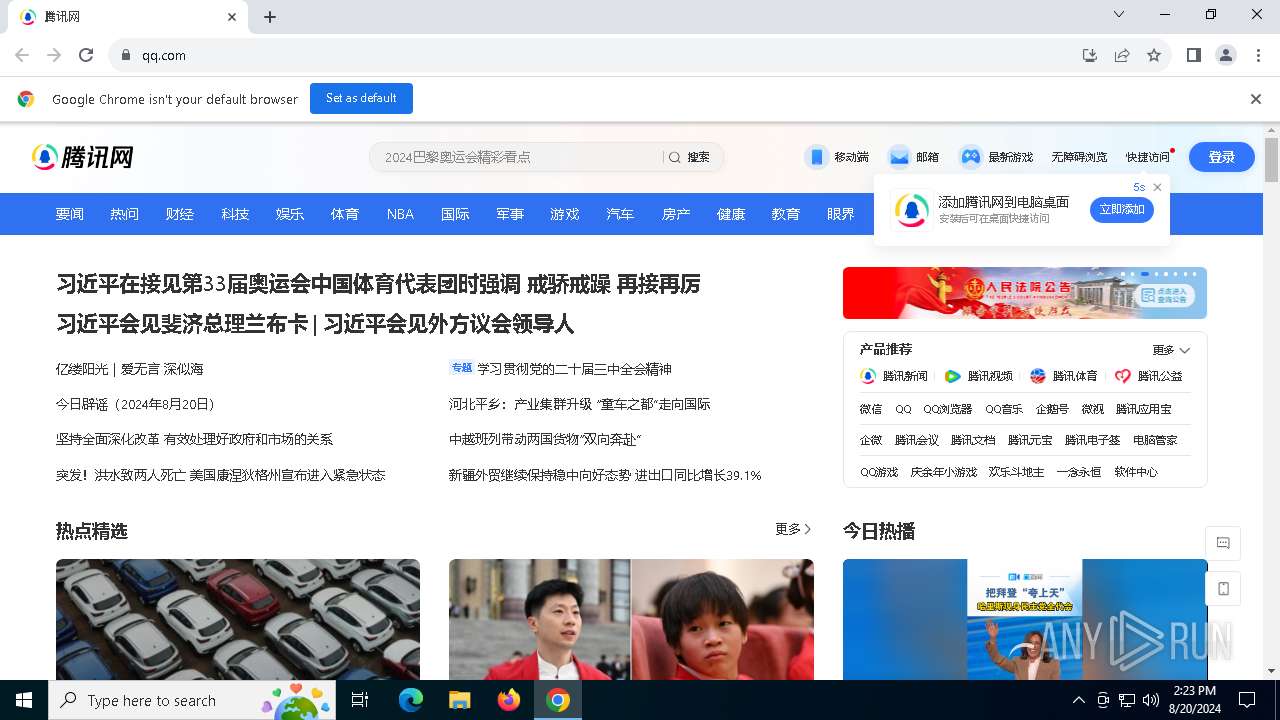Open the QQ音乐 product link
Viewport: 1280px width, 720px height.
(1004, 409)
